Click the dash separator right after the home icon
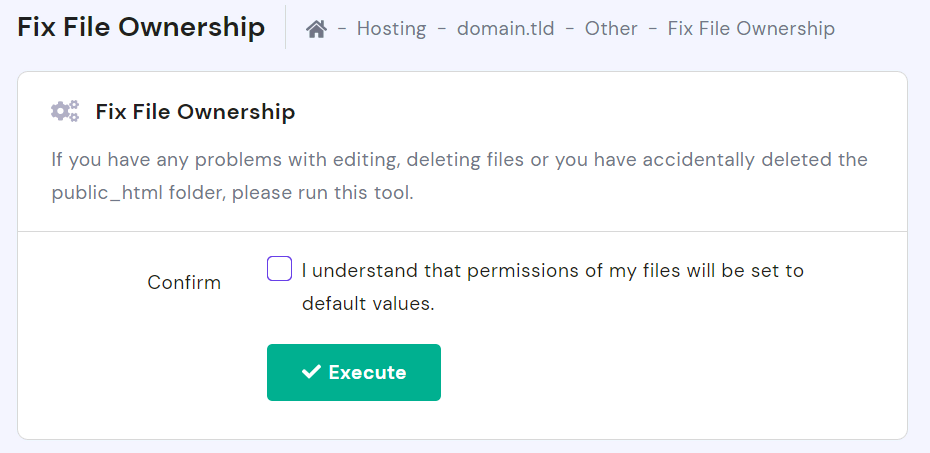The width and height of the screenshot is (930, 453). 342,28
